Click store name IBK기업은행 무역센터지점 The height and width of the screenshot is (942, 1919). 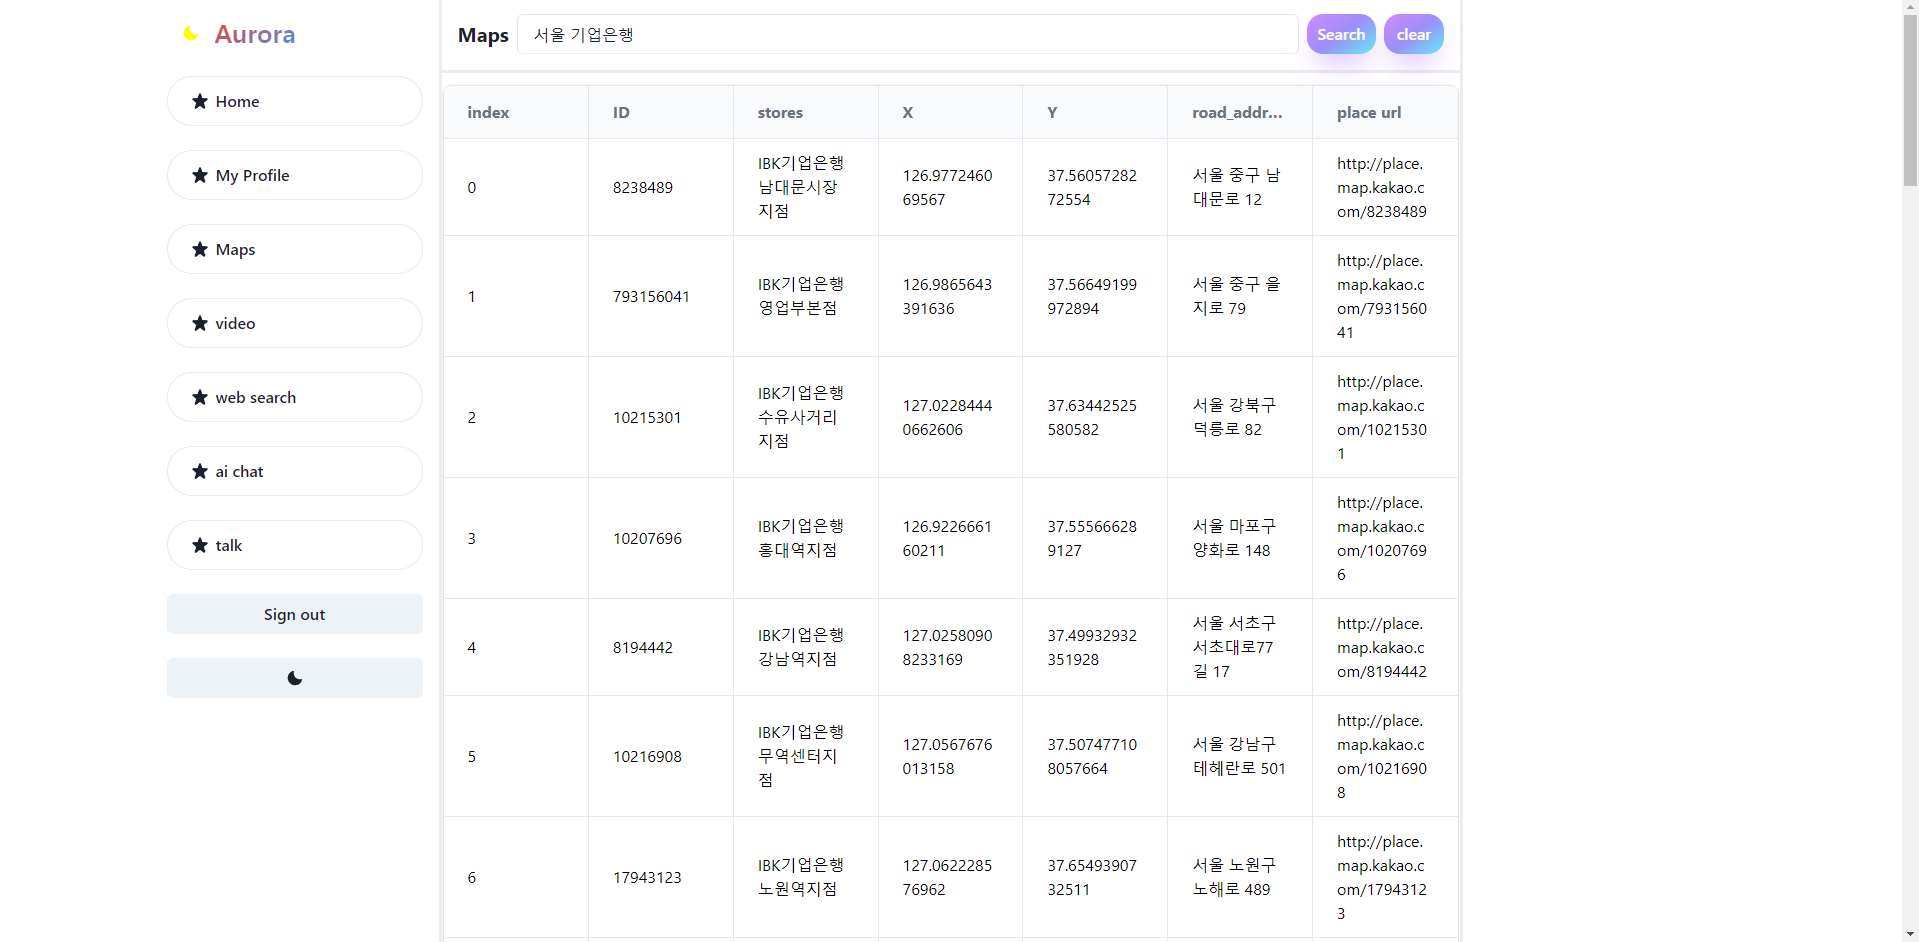801,756
